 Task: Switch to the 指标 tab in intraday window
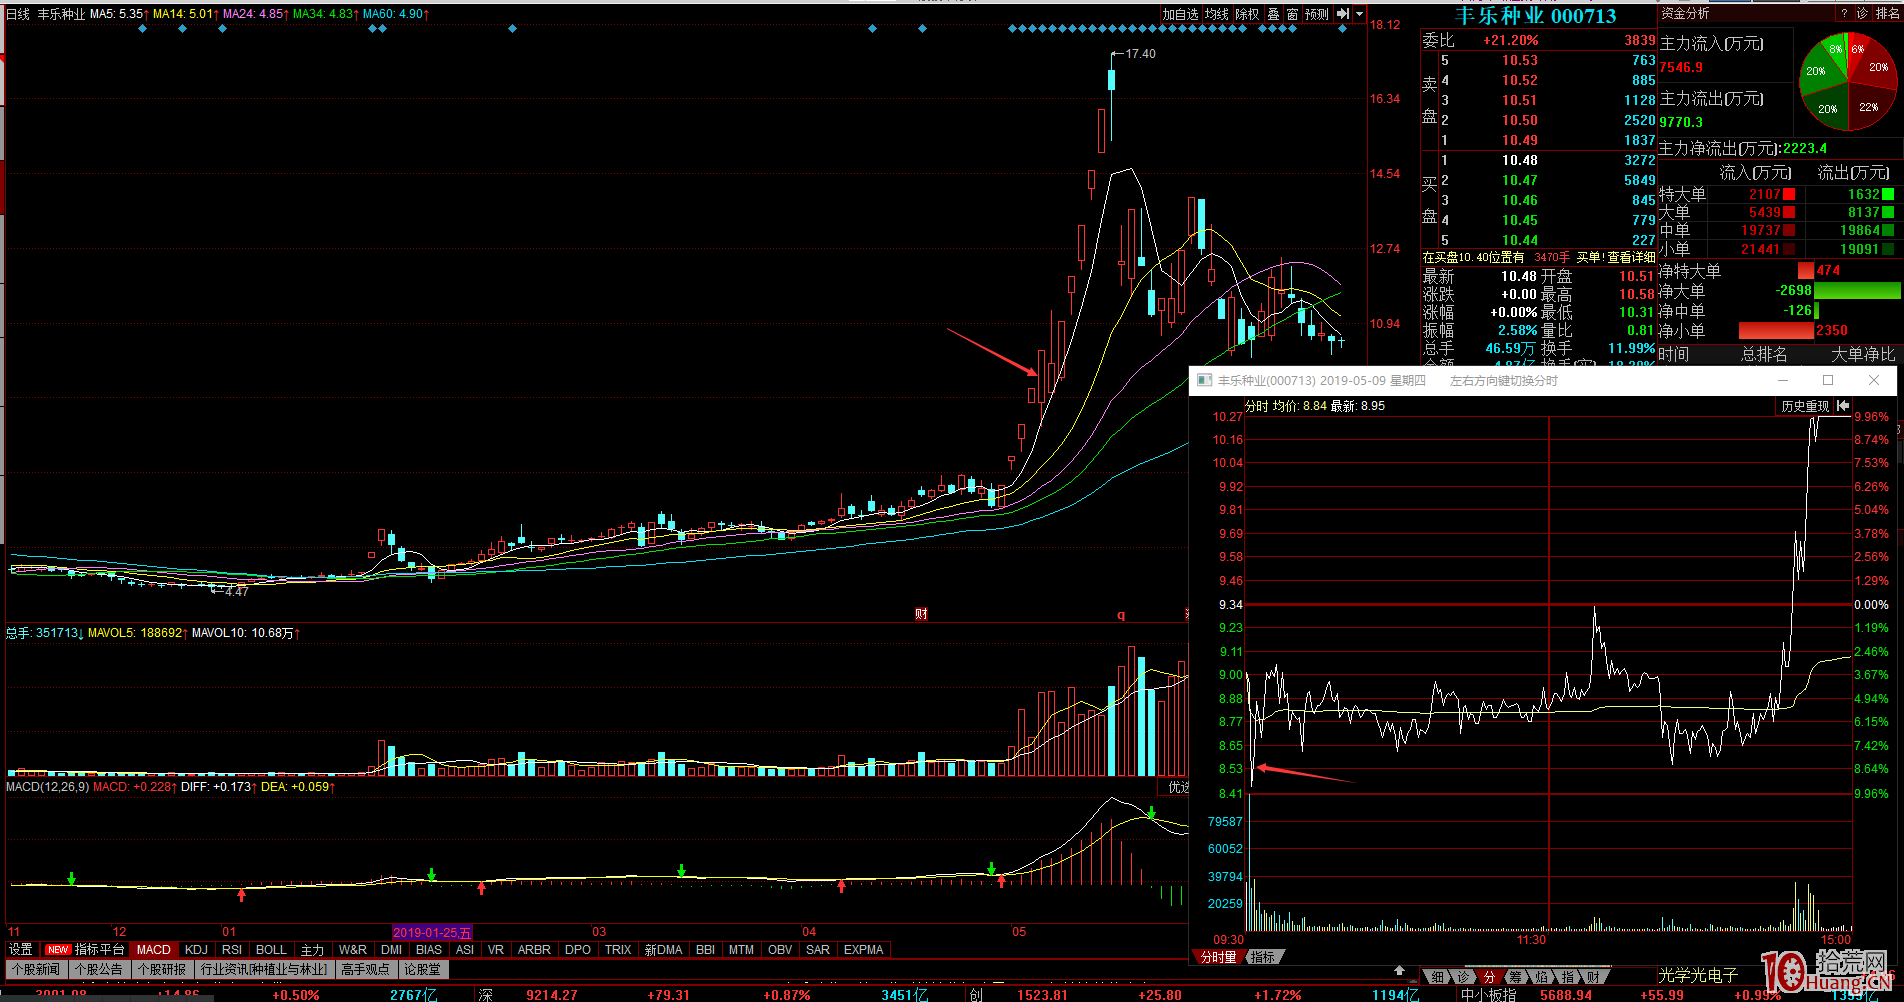(1263, 957)
